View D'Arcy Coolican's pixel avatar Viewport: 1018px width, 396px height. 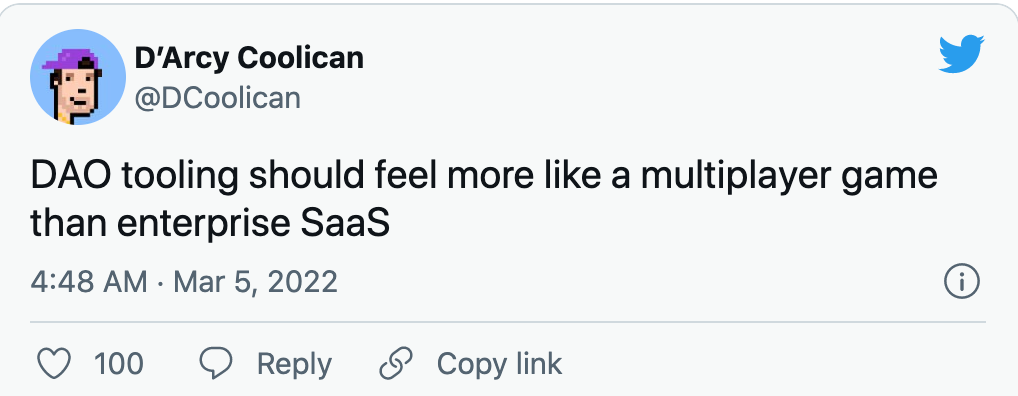(x=78, y=77)
